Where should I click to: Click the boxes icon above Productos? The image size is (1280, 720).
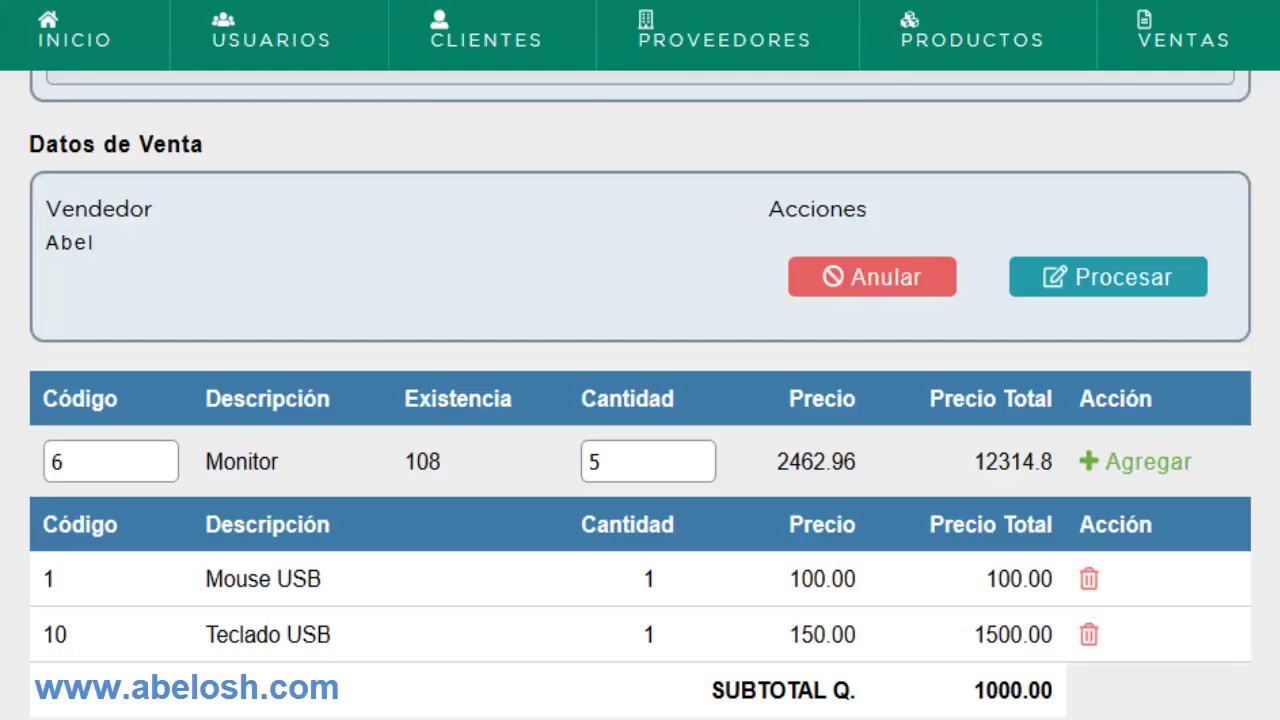coord(909,19)
